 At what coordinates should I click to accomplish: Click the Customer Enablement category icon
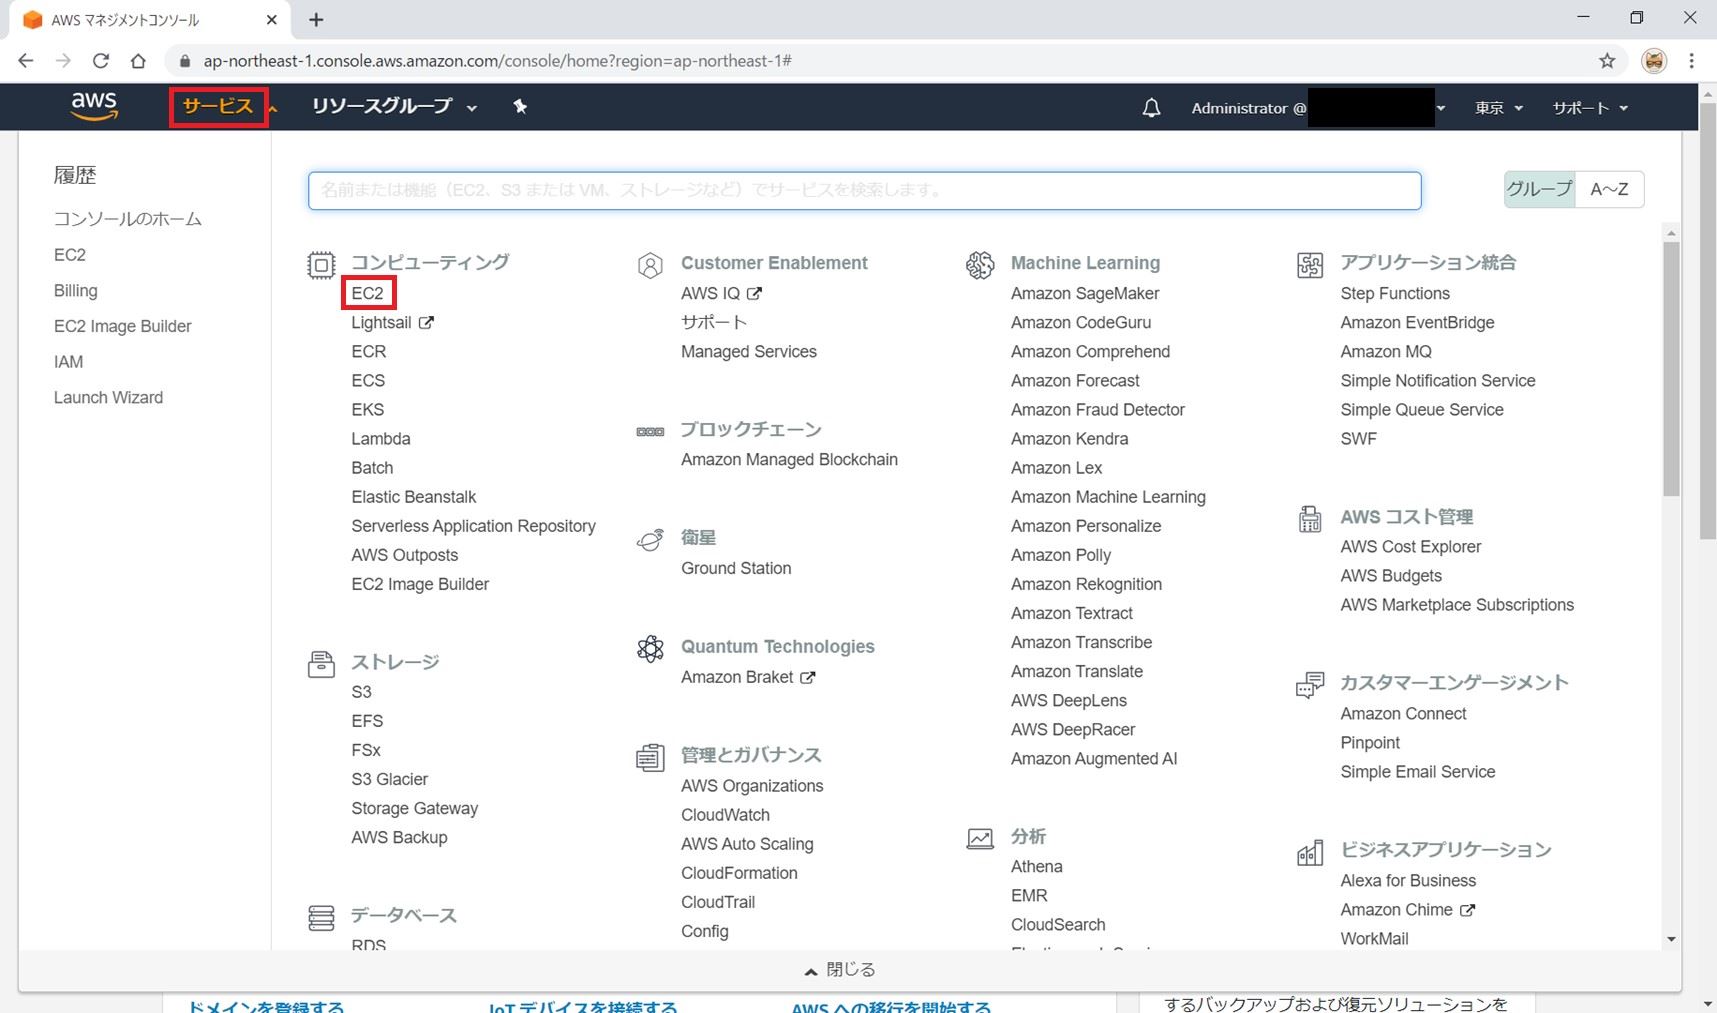click(650, 266)
